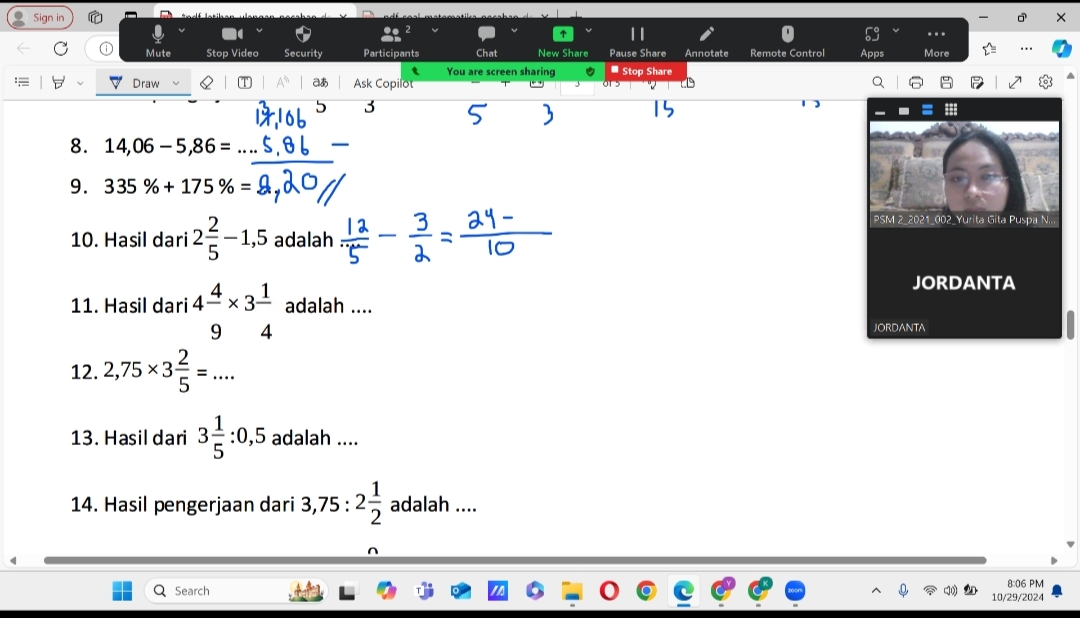Click the horizontal scrollbar thumb
This screenshot has width=1080, height=618.
point(515,560)
